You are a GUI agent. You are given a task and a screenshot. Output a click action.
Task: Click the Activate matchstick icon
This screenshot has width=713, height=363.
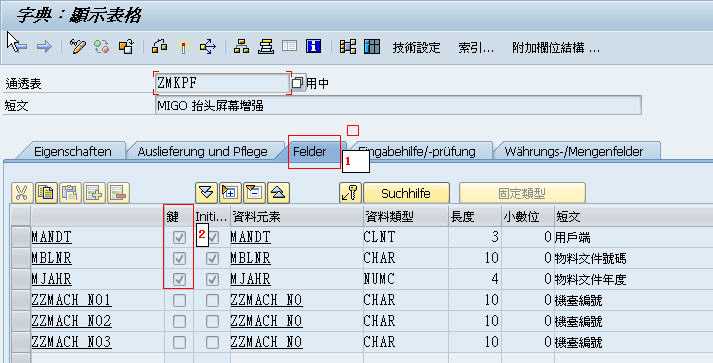[183, 47]
